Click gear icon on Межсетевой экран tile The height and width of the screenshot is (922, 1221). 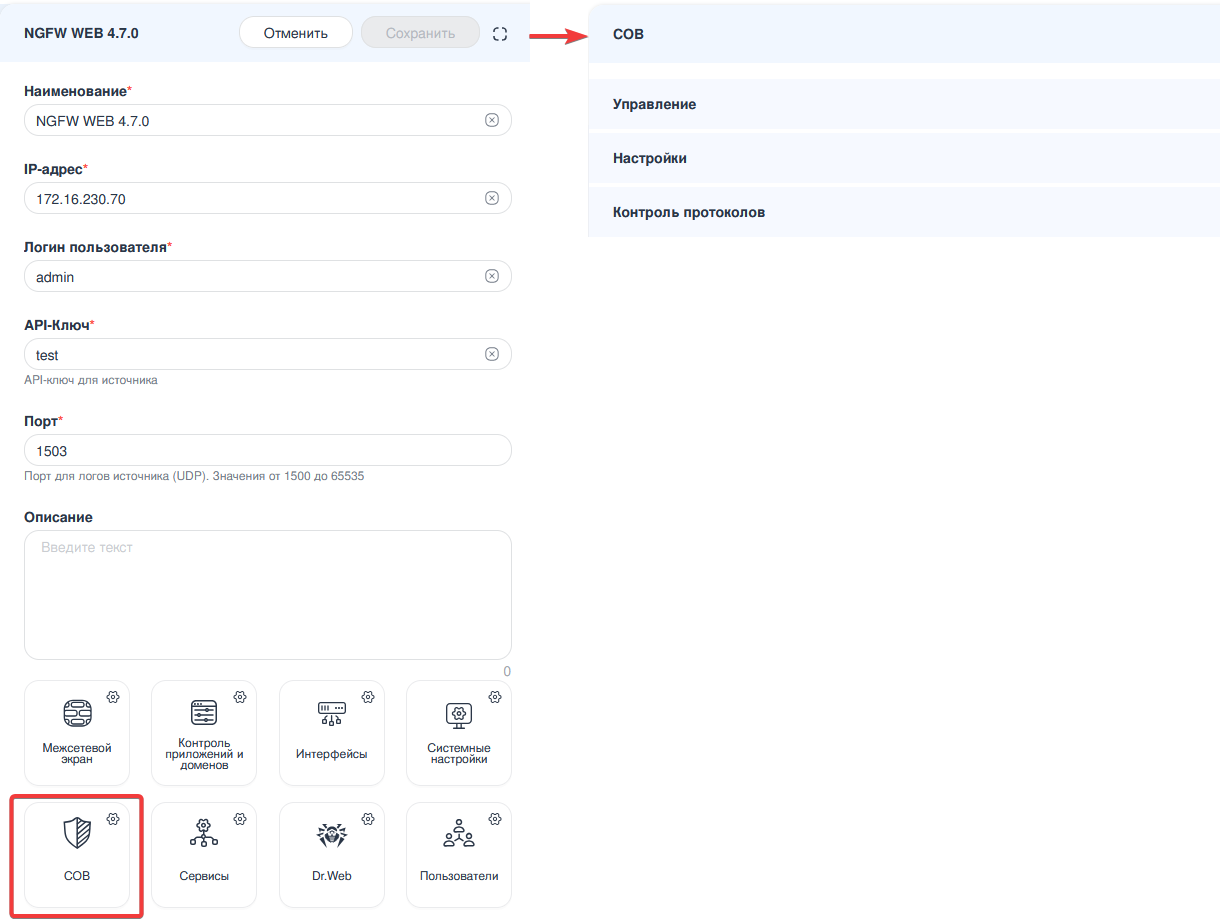[113, 697]
